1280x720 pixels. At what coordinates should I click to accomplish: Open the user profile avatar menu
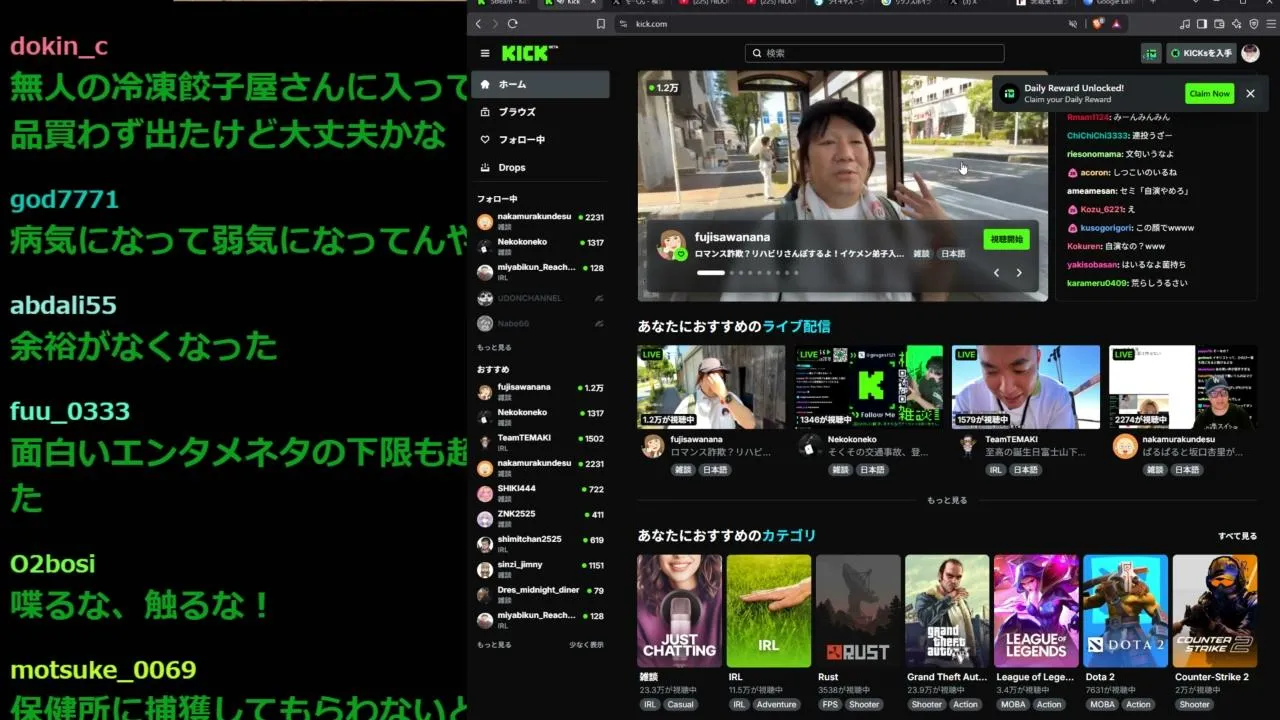(1250, 53)
